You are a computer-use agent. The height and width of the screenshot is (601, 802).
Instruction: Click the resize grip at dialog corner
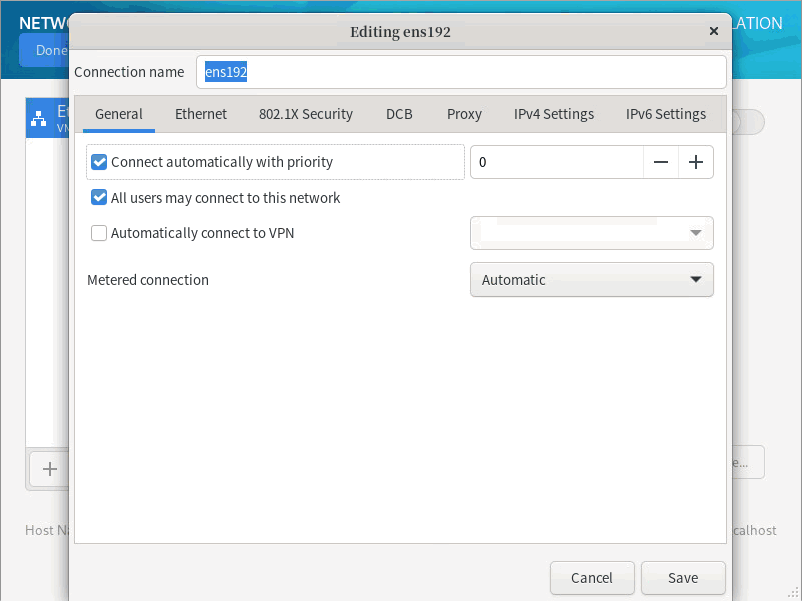click(794, 593)
